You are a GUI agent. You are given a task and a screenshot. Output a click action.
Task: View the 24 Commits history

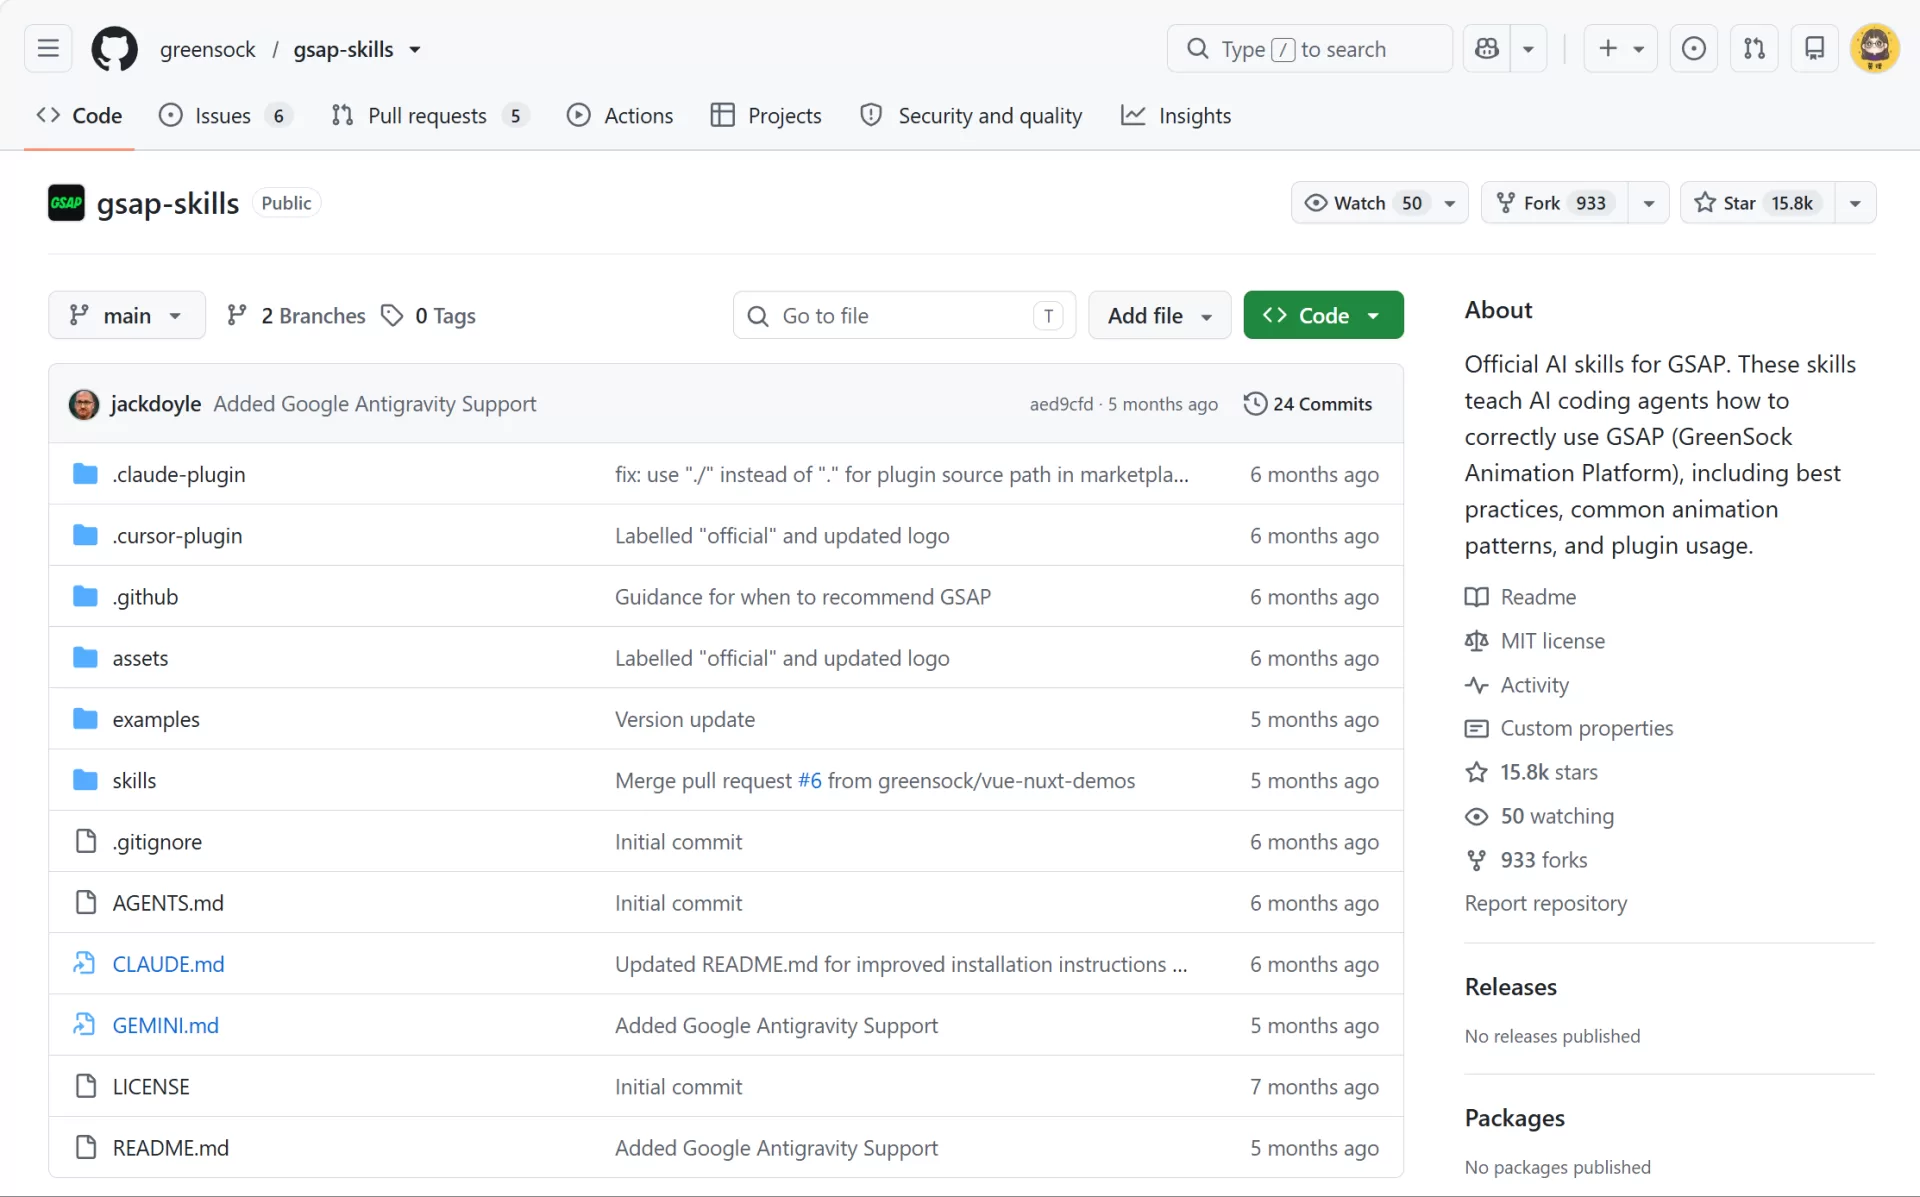click(x=1308, y=404)
